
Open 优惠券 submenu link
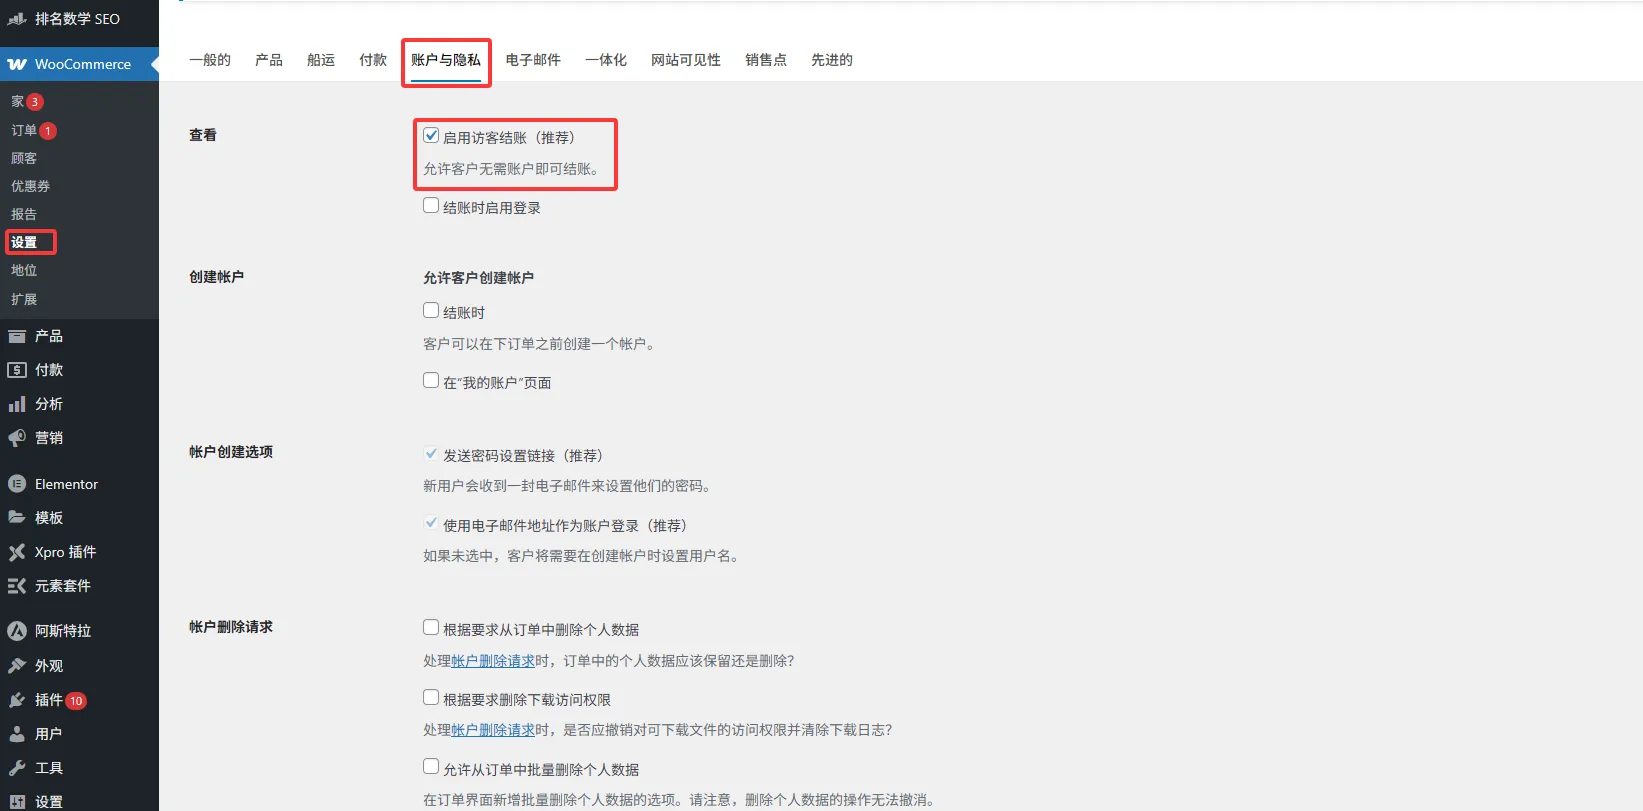click(x=30, y=186)
